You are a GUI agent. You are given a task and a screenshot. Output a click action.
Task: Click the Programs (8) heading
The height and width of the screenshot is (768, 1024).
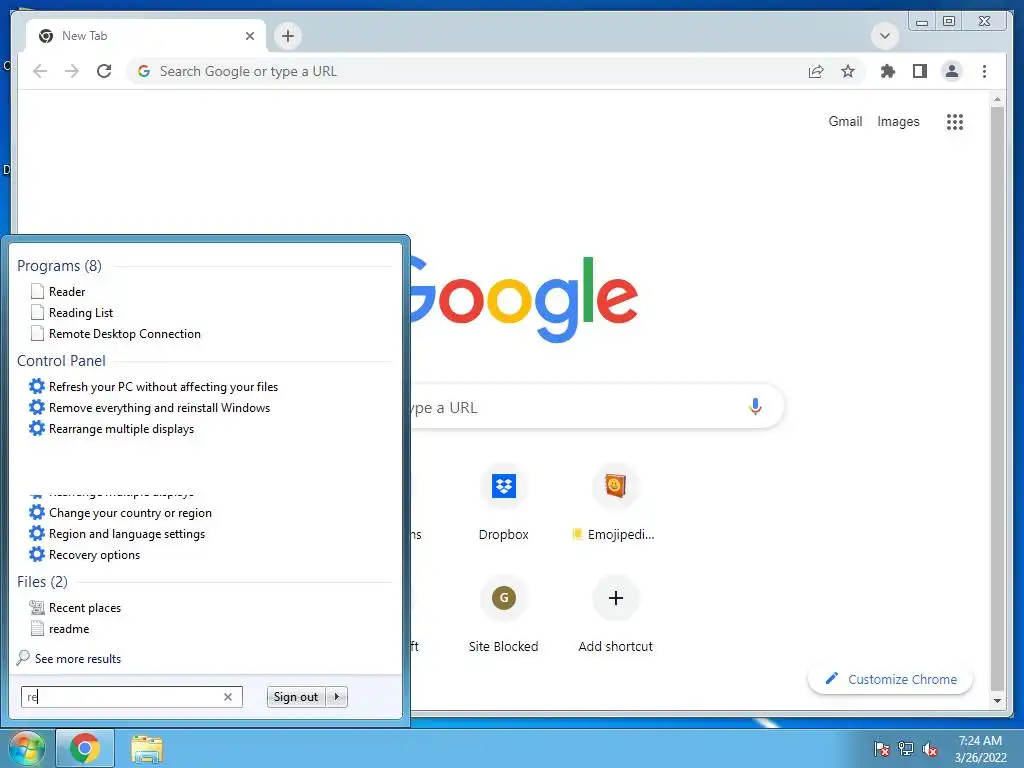pyautogui.click(x=59, y=266)
